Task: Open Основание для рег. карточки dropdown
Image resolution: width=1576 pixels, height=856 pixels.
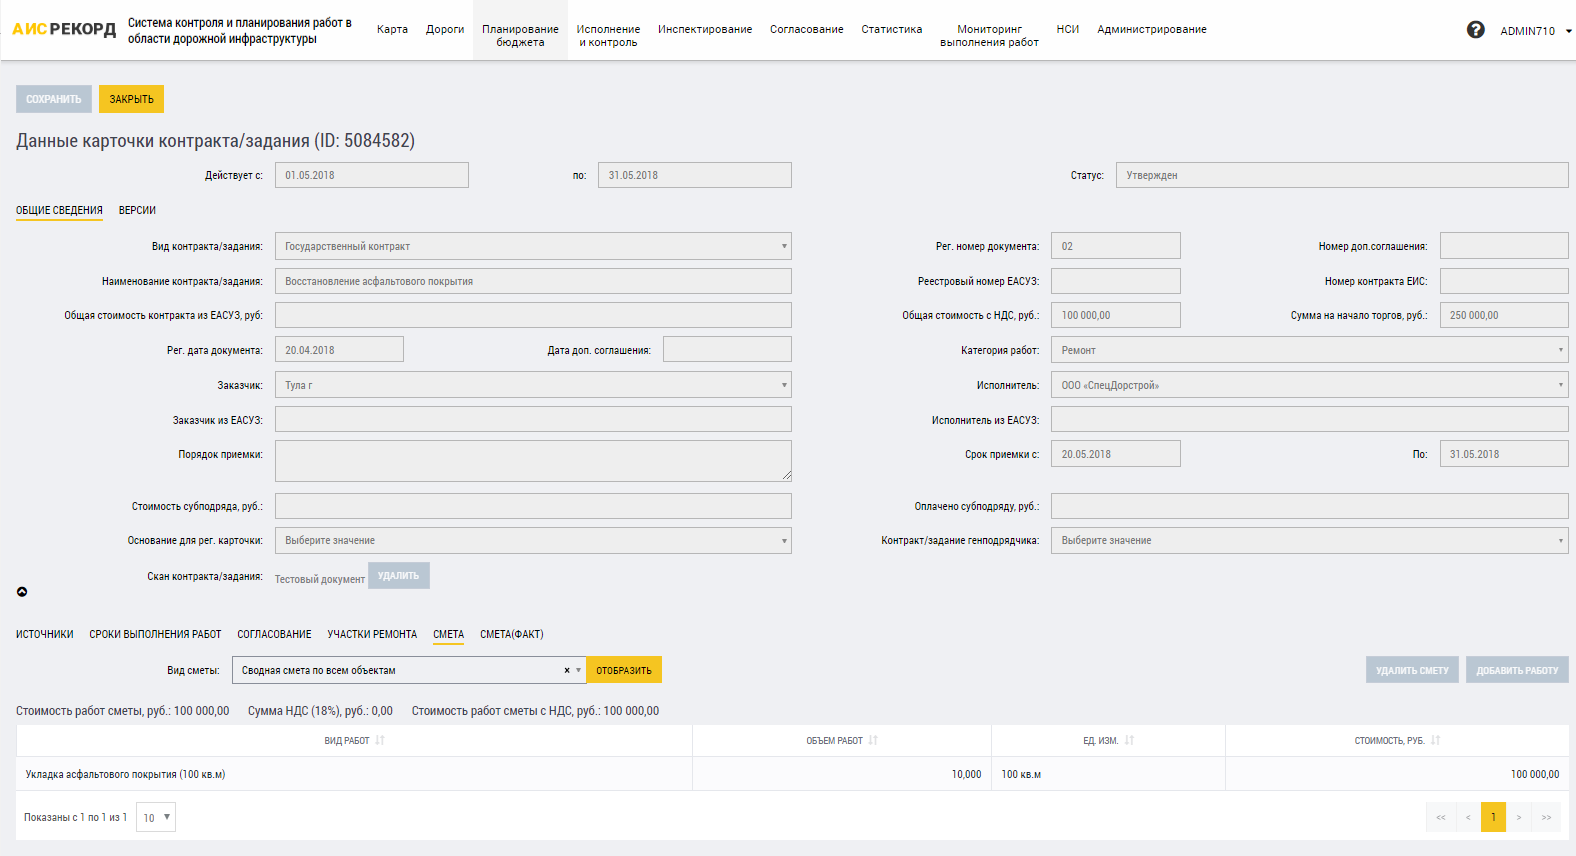Action: point(533,540)
